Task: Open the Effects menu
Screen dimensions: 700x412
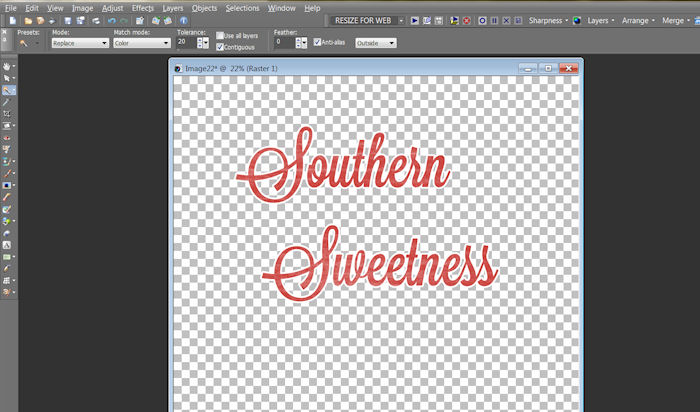Action: pyautogui.click(x=142, y=7)
